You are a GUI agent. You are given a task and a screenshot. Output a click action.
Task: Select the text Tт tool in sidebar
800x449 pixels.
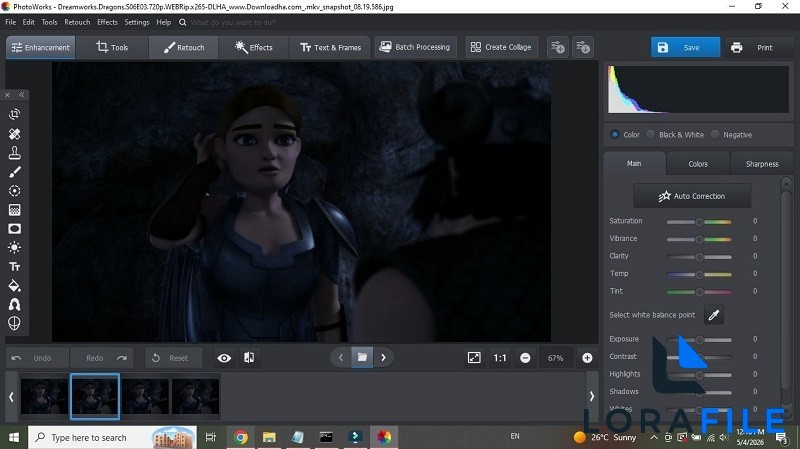(14, 266)
